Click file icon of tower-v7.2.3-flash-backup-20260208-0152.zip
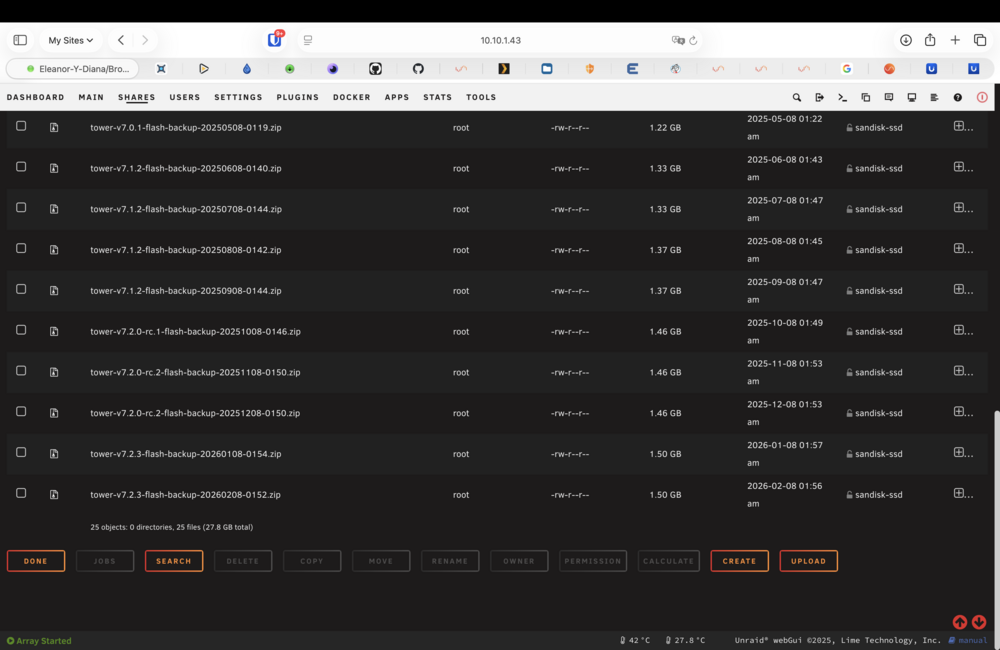 point(54,494)
